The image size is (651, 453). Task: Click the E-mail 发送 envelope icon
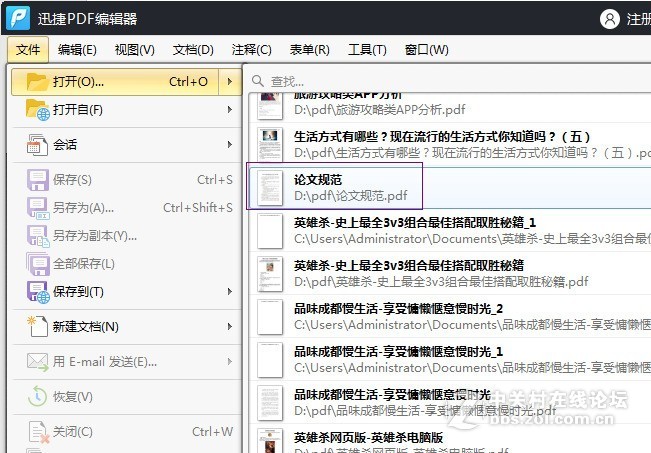(37, 362)
